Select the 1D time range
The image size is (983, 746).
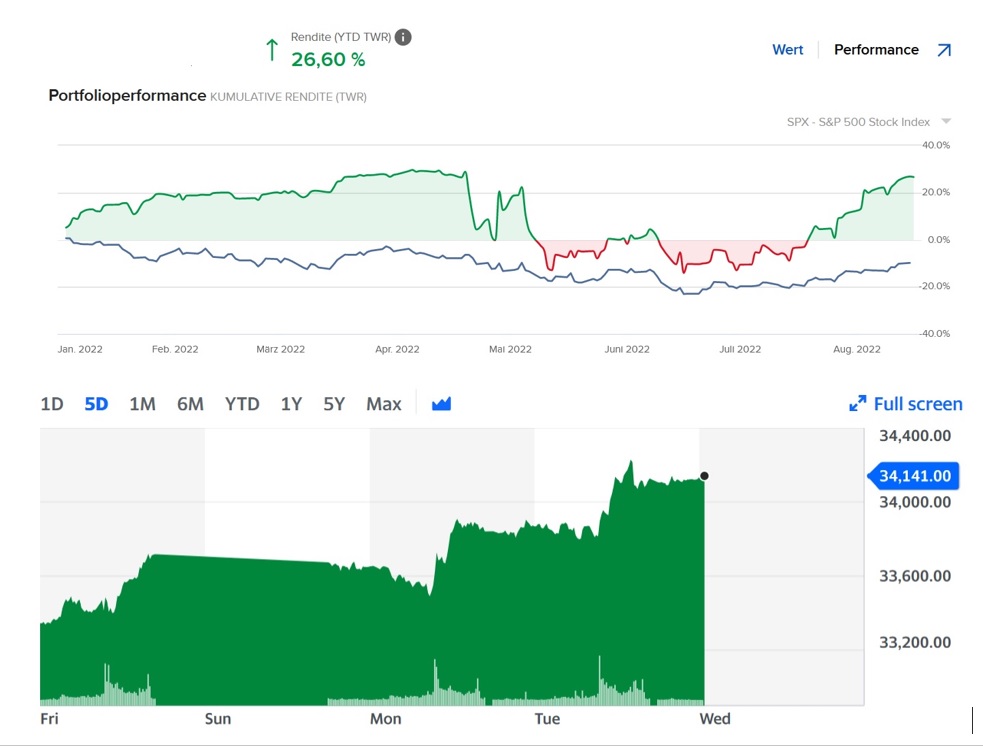pyautogui.click(x=52, y=404)
